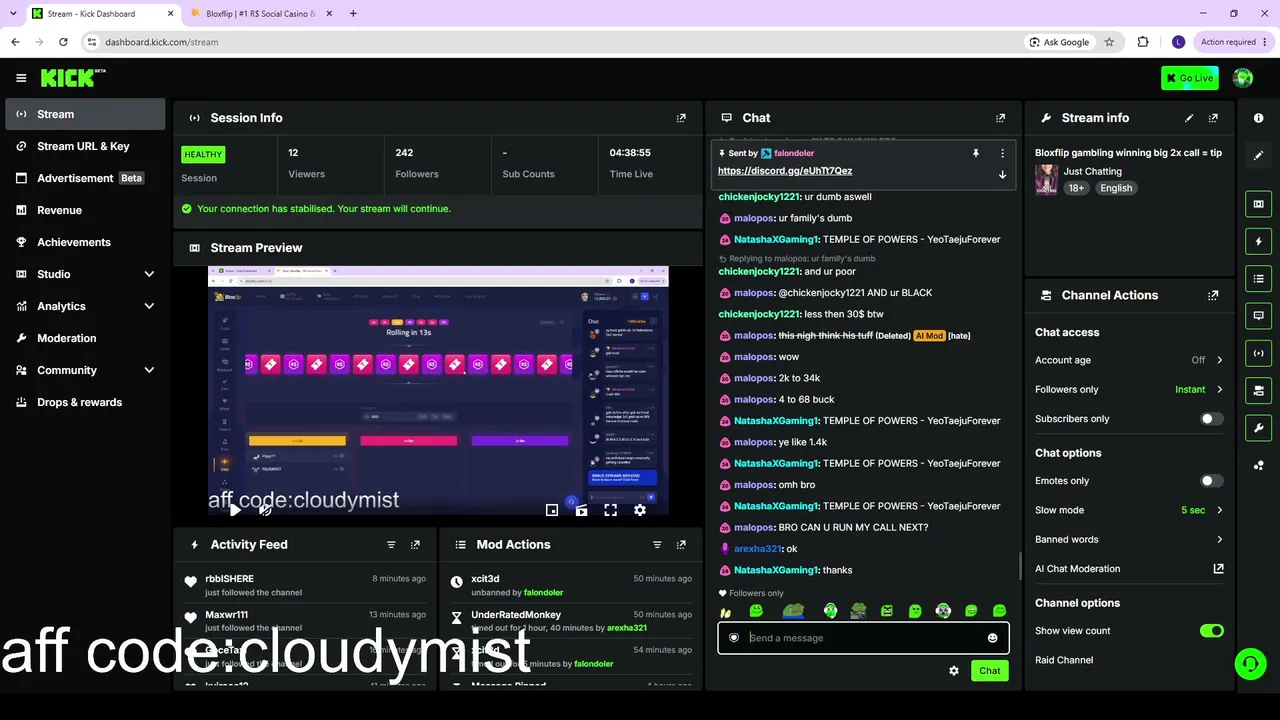
Task: Bookmark this page with the star icon
Action: click(x=1109, y=42)
